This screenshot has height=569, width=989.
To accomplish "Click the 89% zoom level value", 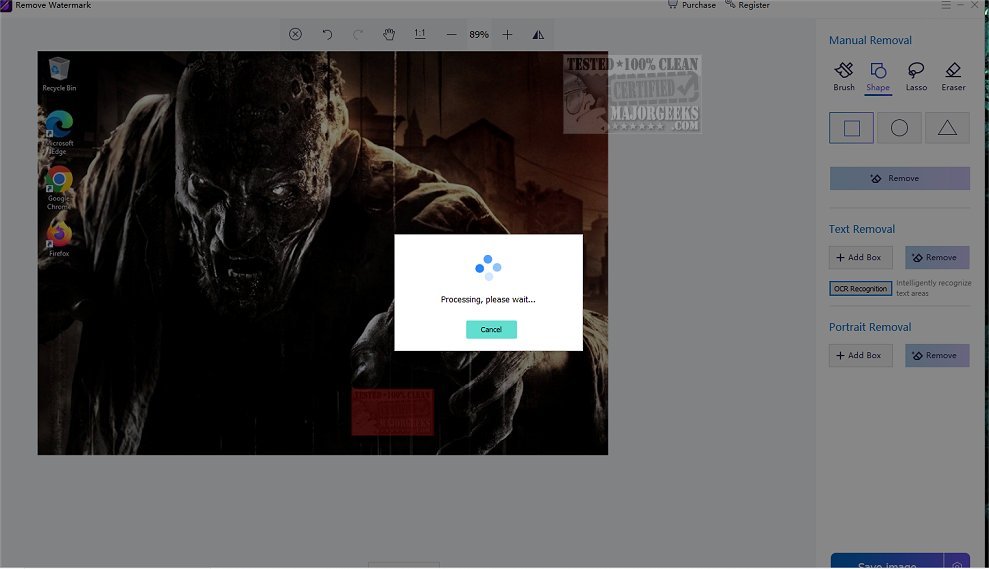I will [479, 35].
